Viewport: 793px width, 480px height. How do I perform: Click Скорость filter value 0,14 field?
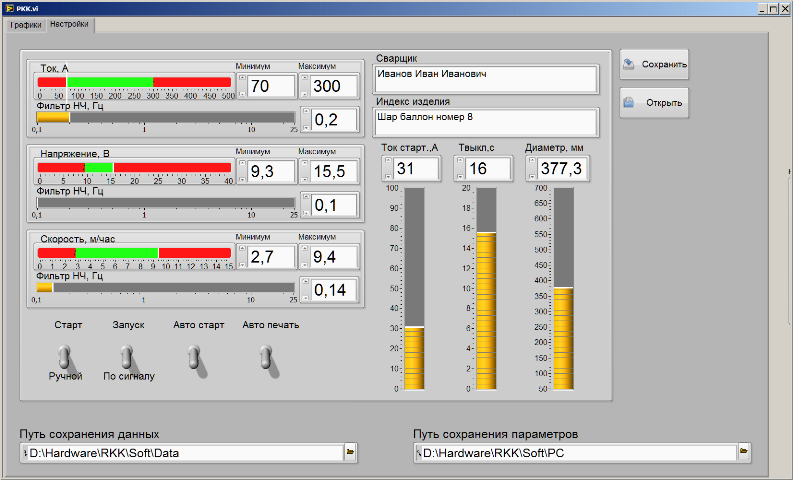(x=334, y=290)
